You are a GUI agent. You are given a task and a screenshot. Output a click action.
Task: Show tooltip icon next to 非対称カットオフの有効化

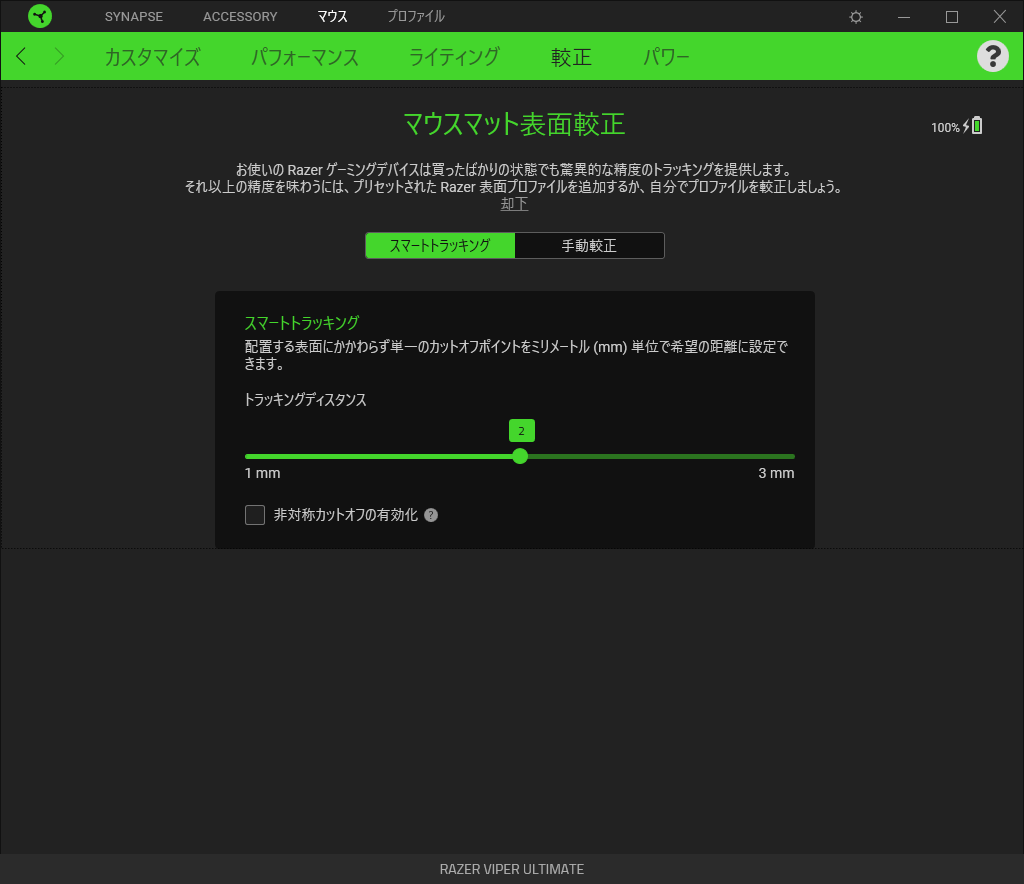(431, 515)
